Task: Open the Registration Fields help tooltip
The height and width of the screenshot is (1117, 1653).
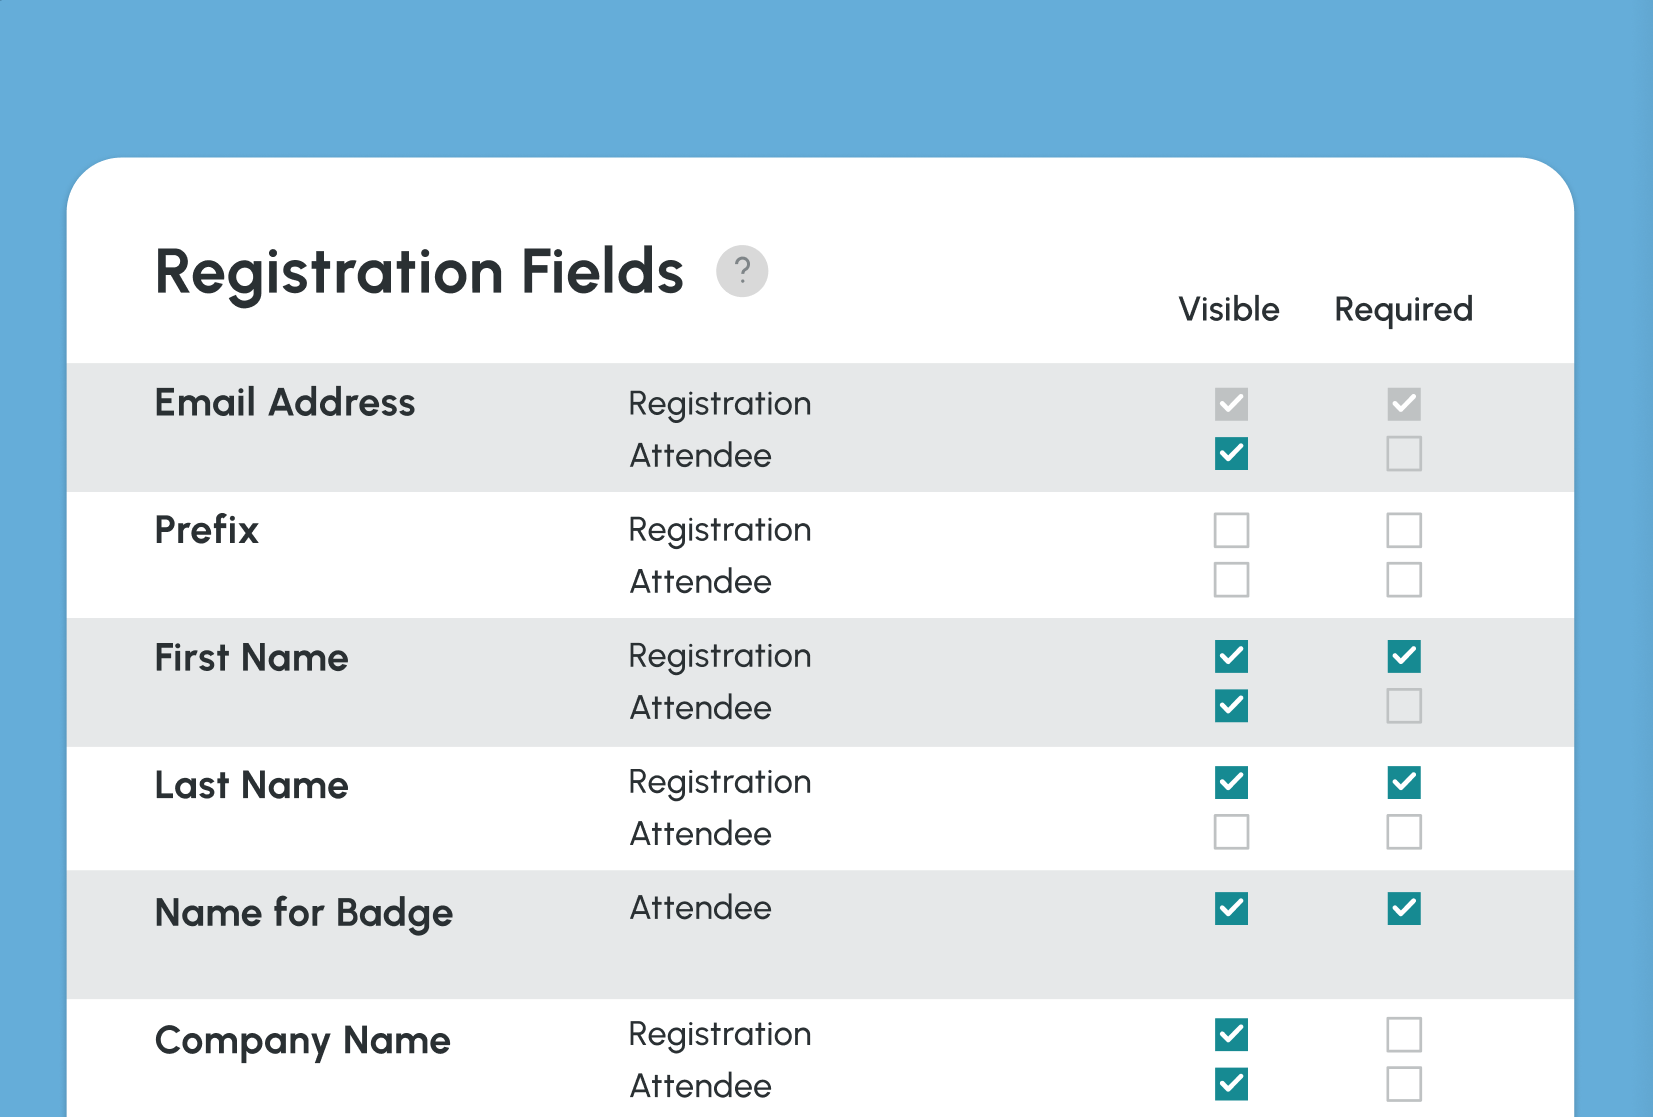Action: point(741,270)
